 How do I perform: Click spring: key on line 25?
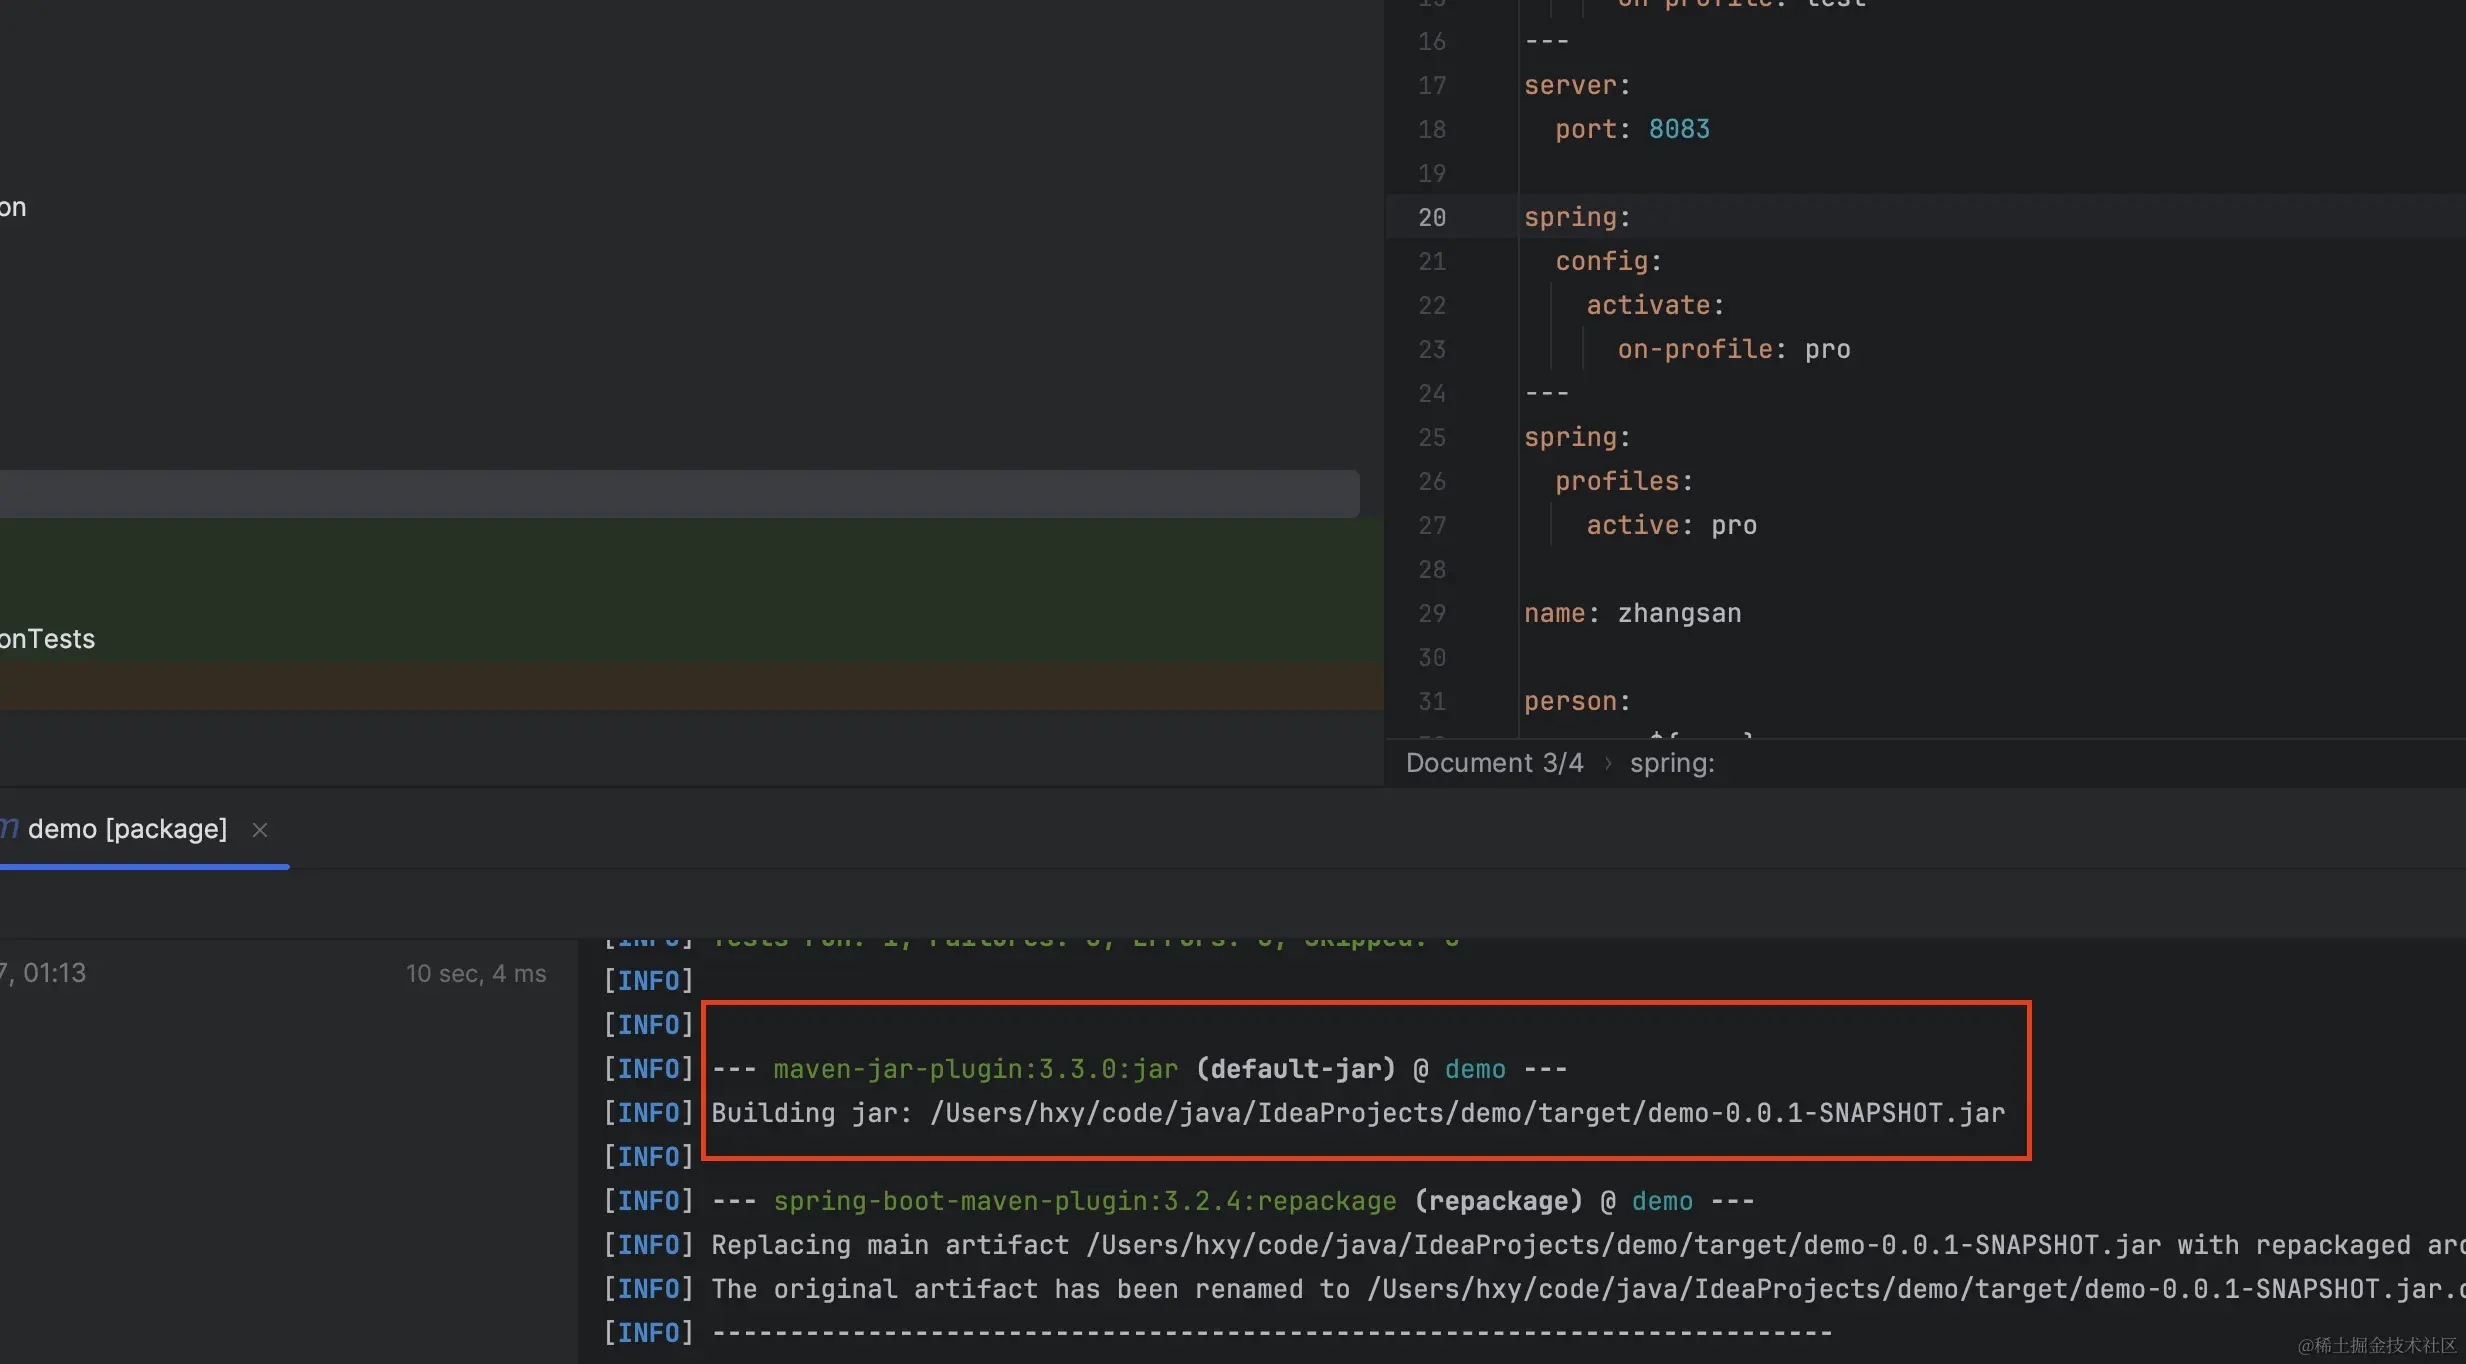[1577, 437]
